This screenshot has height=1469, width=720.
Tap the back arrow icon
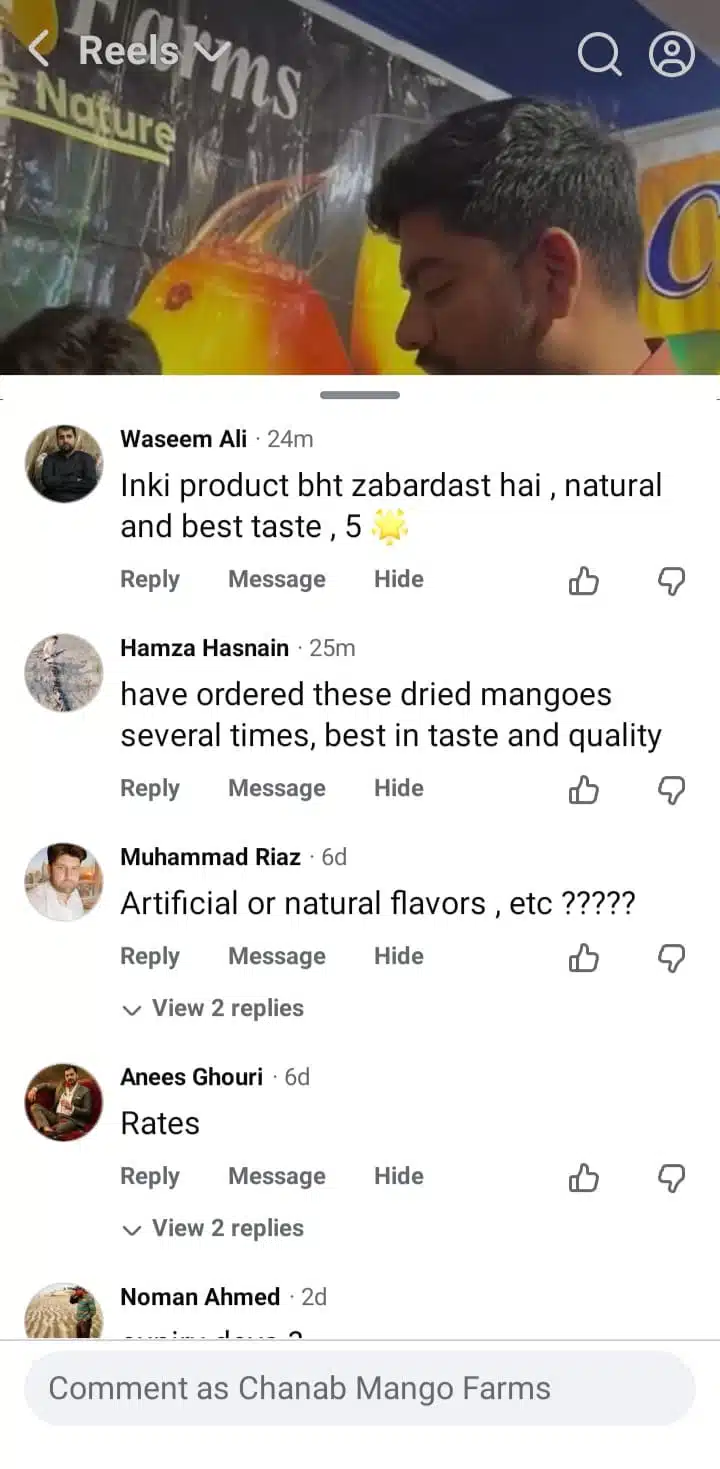38,50
